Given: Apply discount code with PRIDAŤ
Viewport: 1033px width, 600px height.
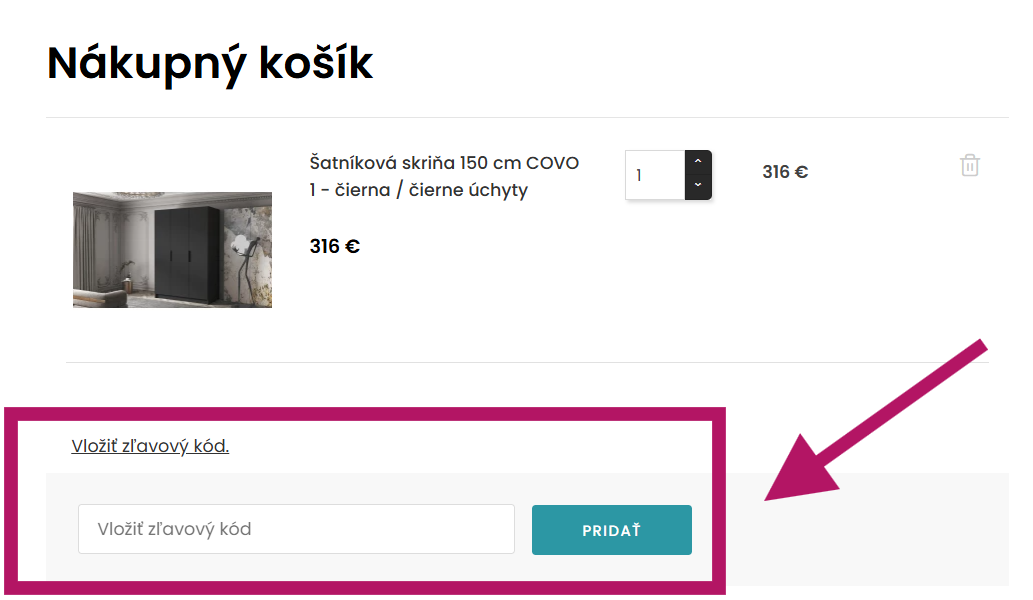Looking at the screenshot, I should [x=611, y=529].
